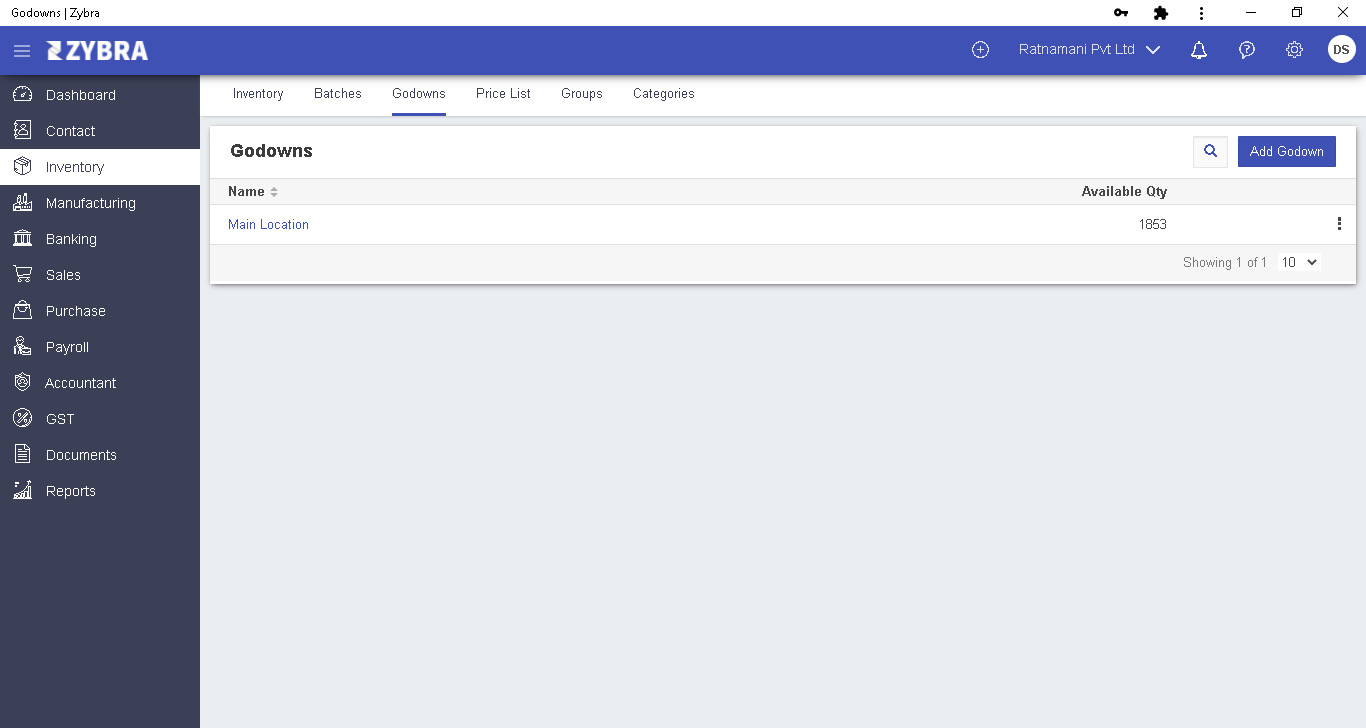Open the notifications bell
The image size is (1366, 728).
1199,50
